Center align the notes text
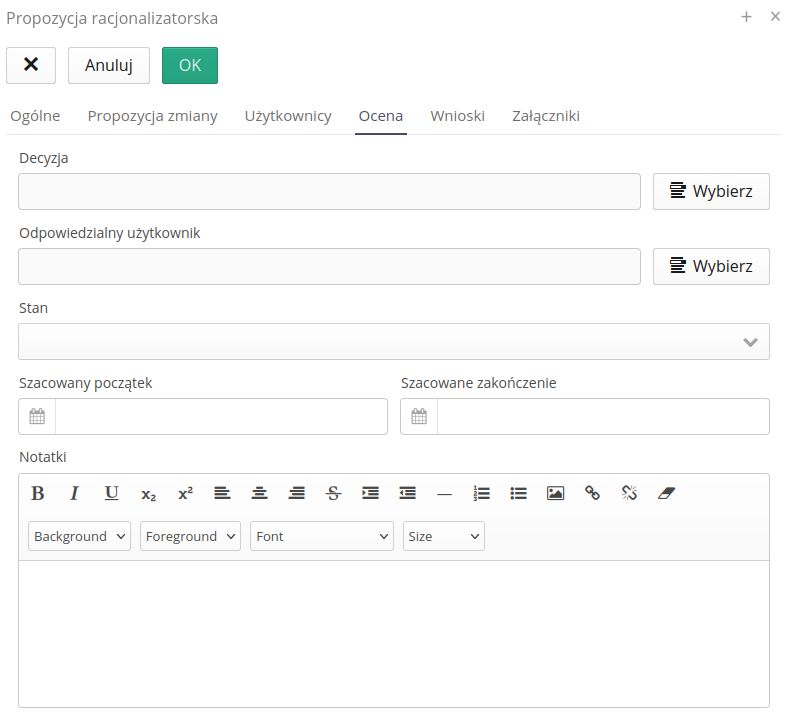The image size is (786, 719). (259, 493)
